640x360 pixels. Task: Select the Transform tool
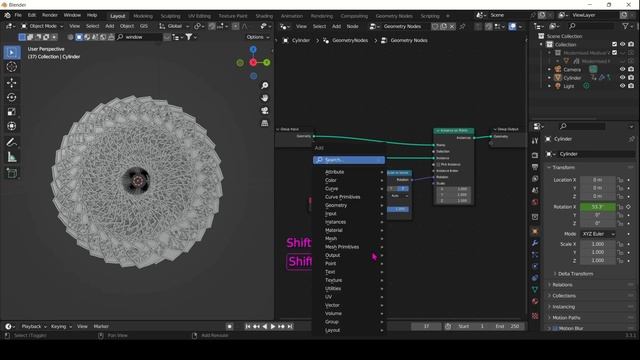(12, 126)
